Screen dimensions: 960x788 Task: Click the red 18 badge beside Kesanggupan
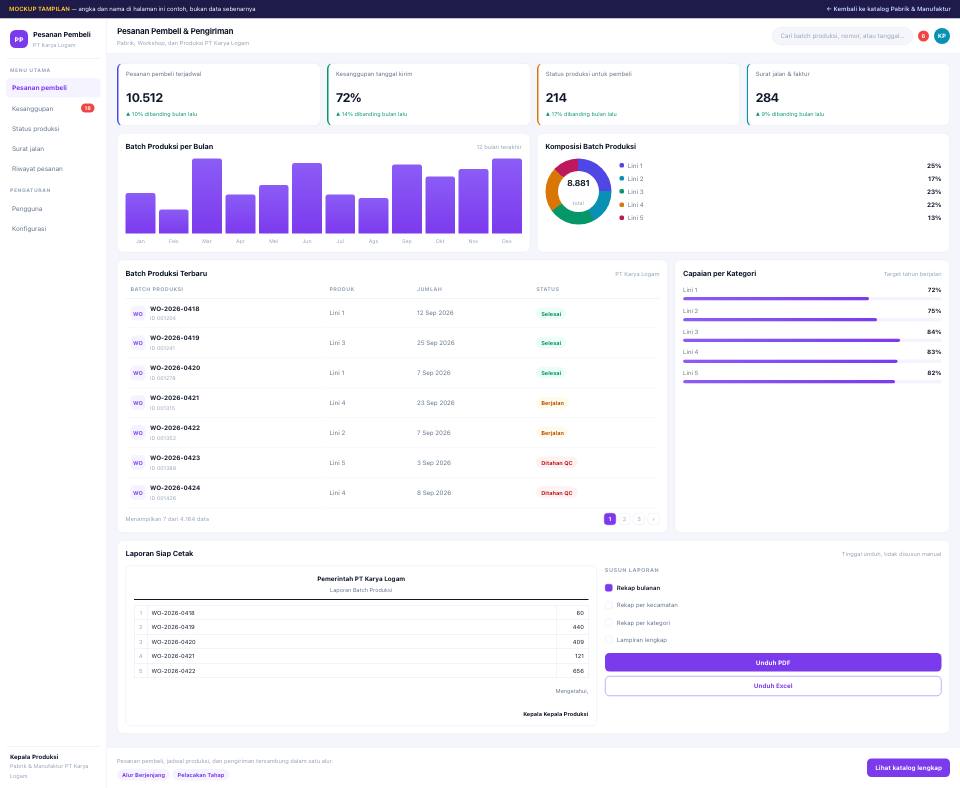[x=88, y=108]
